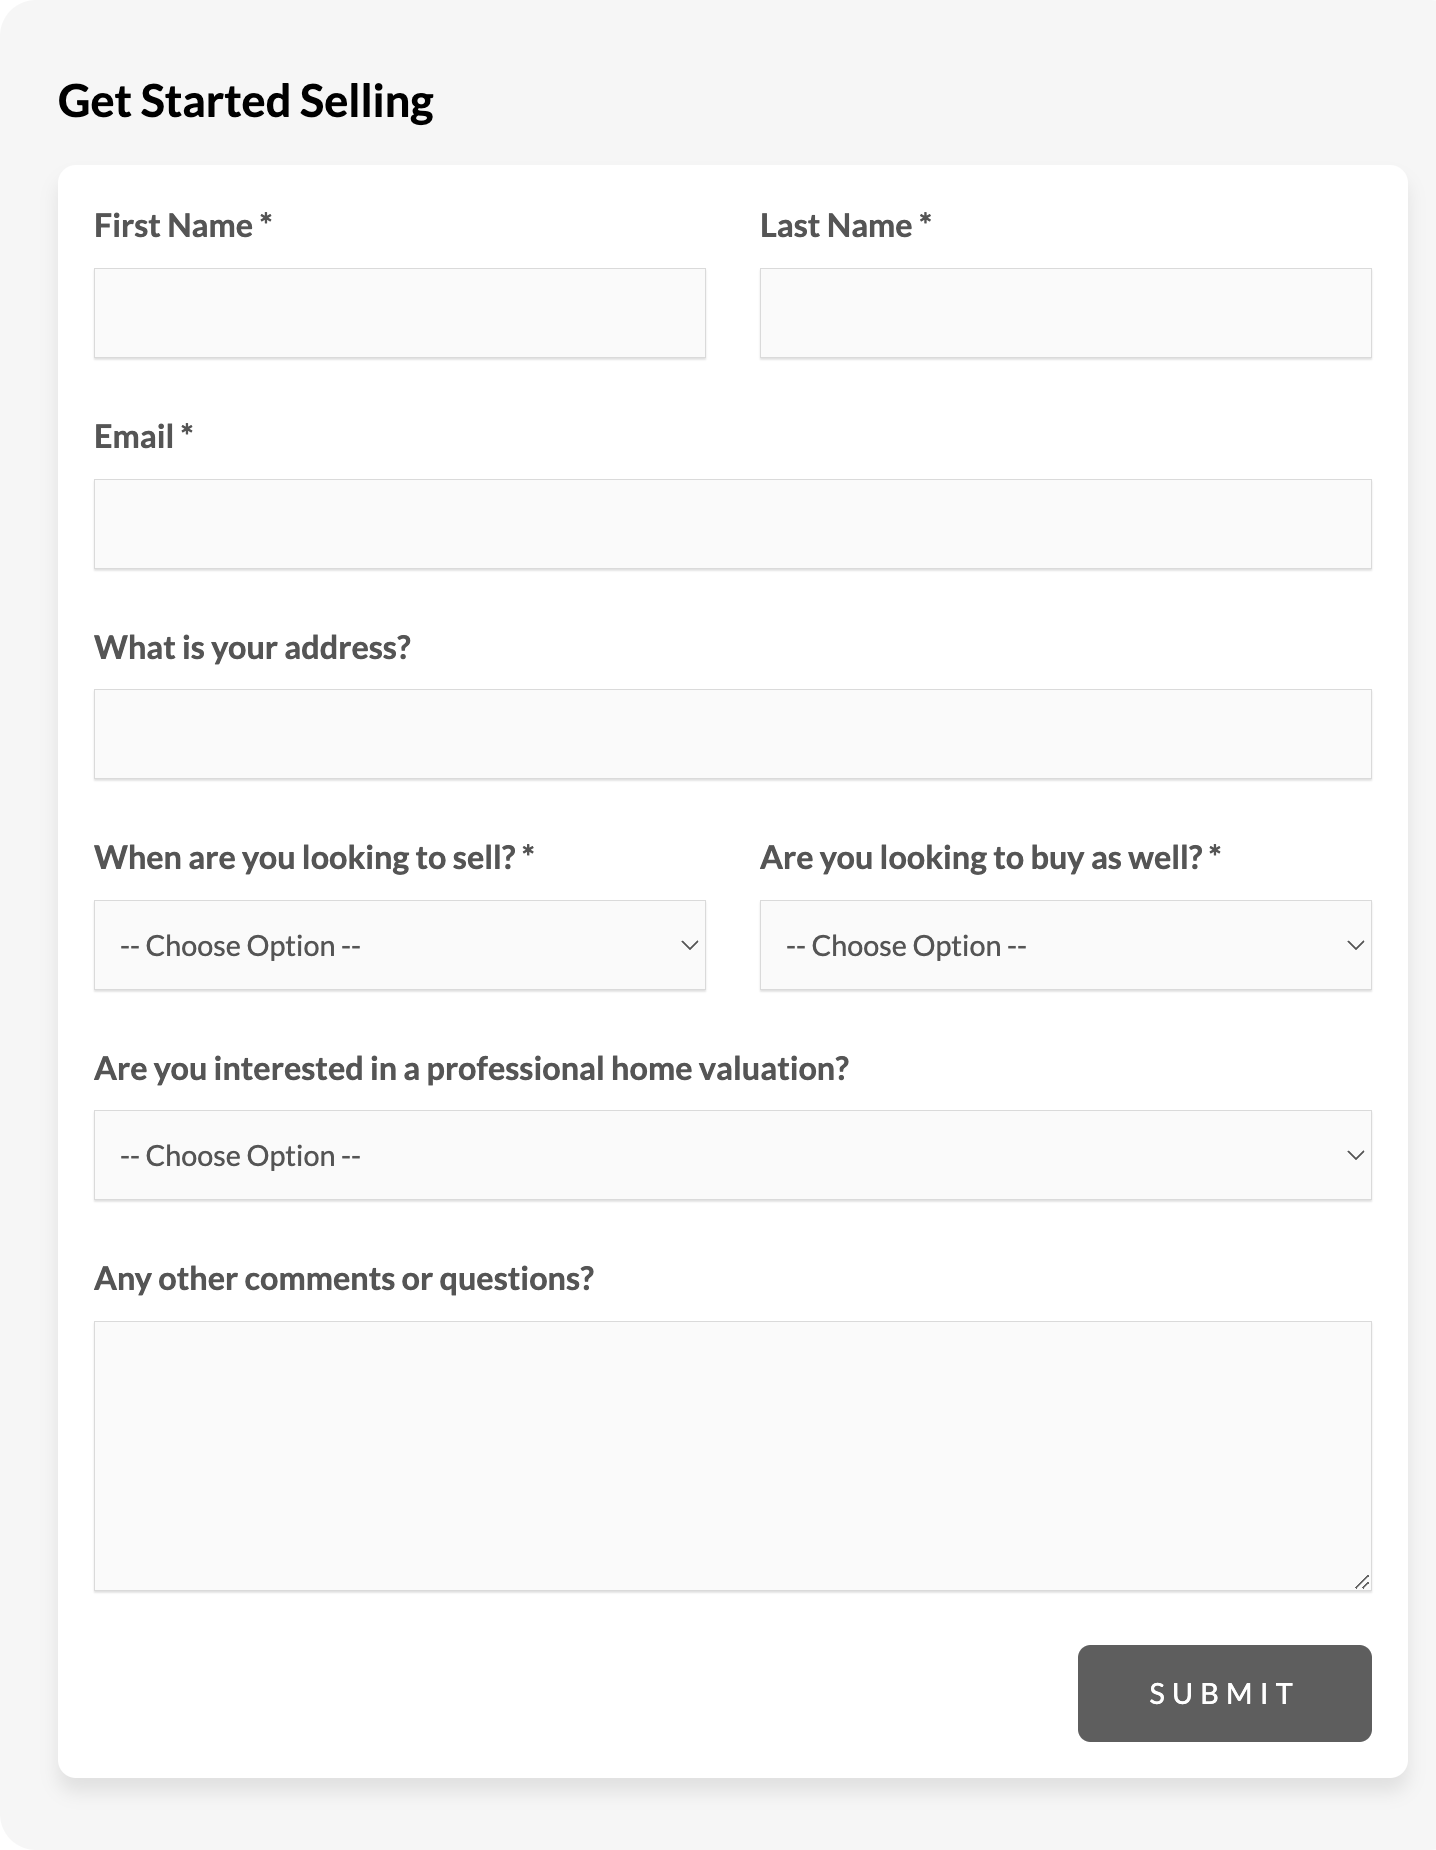The width and height of the screenshot is (1436, 1850).
Task: Expand the 'Are you looking to buy as well?' dropdown
Action: point(1065,945)
